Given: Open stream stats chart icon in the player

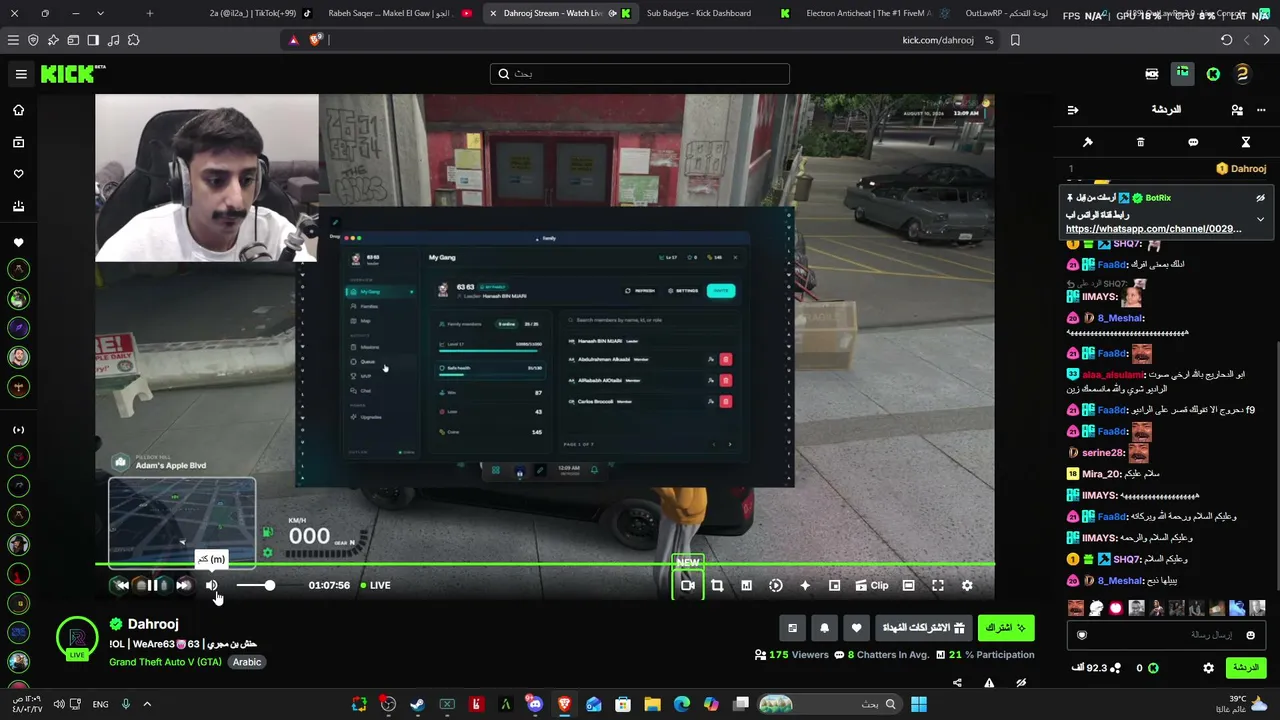Looking at the screenshot, I should click(x=746, y=585).
